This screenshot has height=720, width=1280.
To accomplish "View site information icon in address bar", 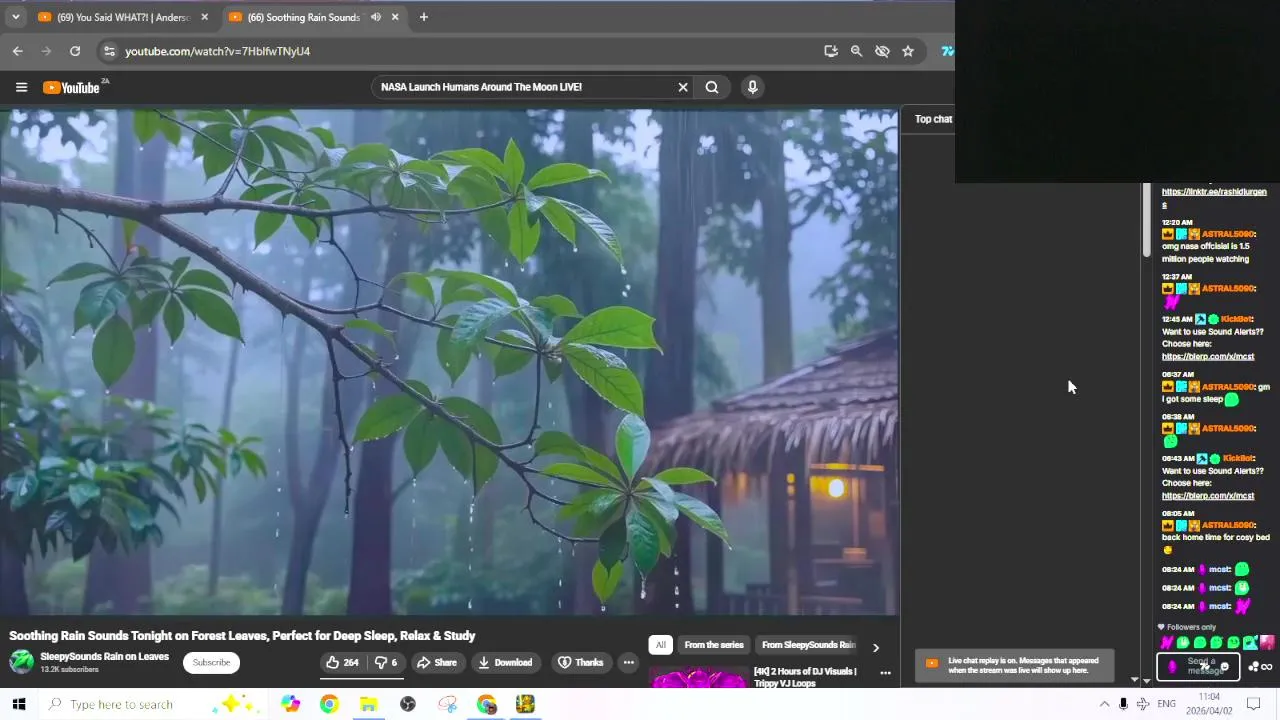I will [109, 51].
